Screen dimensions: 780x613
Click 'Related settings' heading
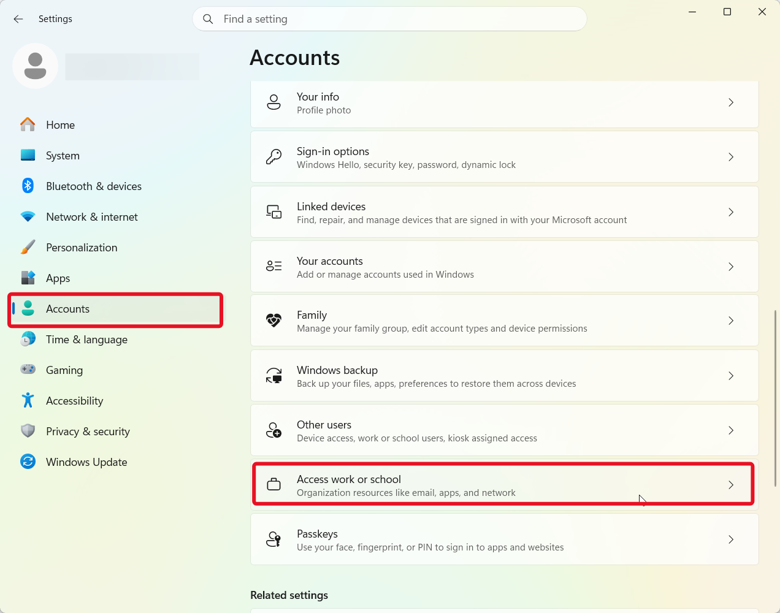point(289,595)
